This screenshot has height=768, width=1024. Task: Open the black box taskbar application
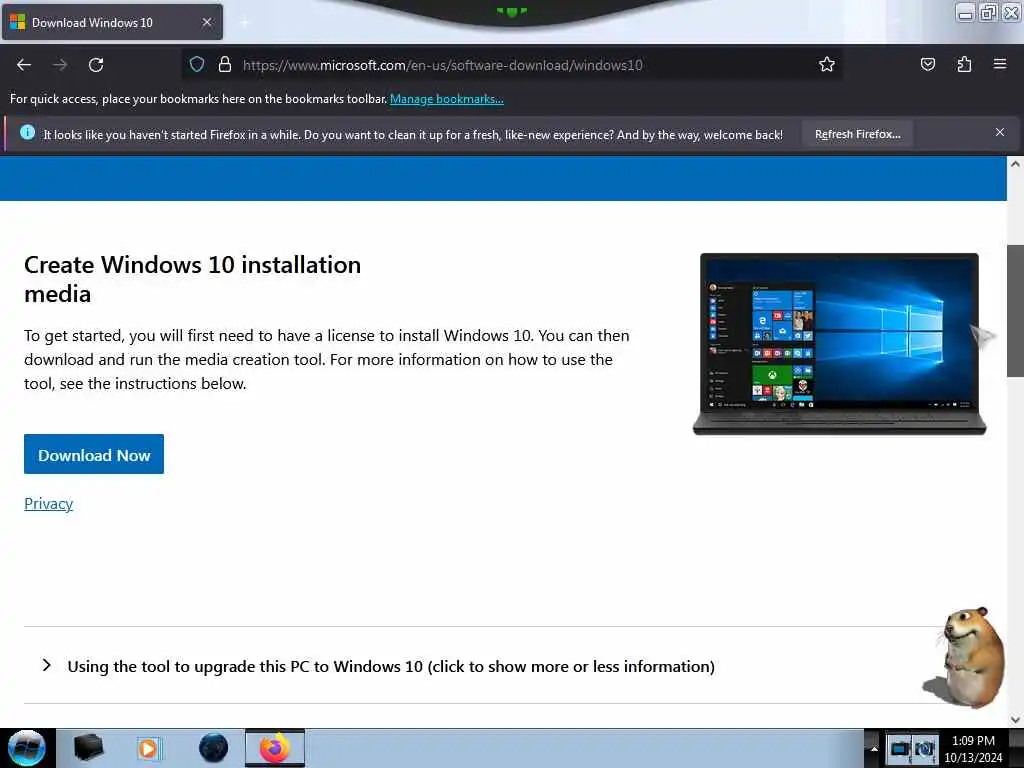tap(89, 748)
